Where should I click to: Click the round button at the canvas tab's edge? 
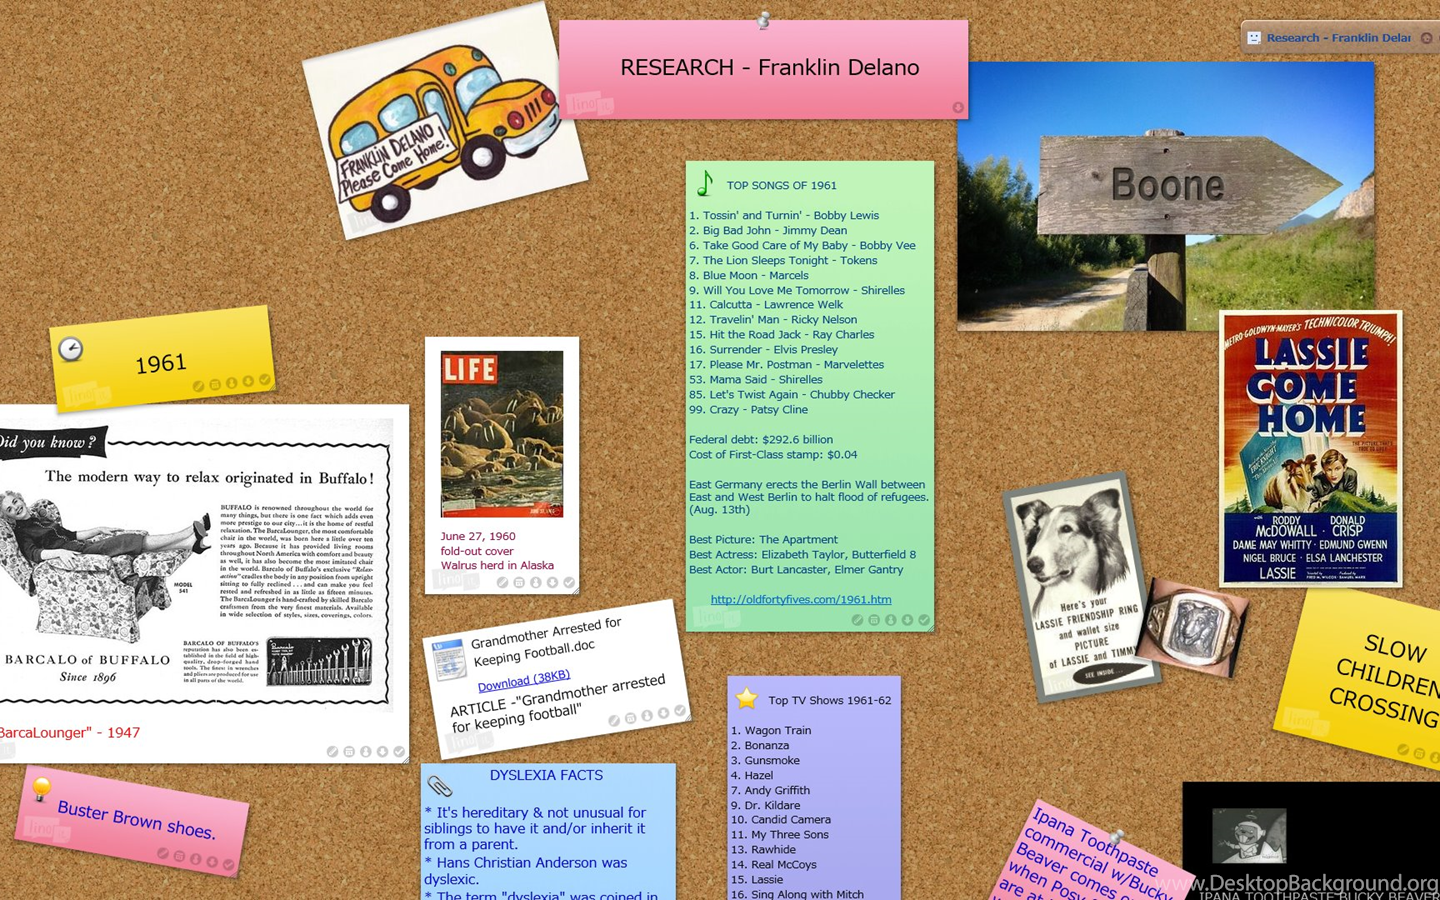[1426, 38]
